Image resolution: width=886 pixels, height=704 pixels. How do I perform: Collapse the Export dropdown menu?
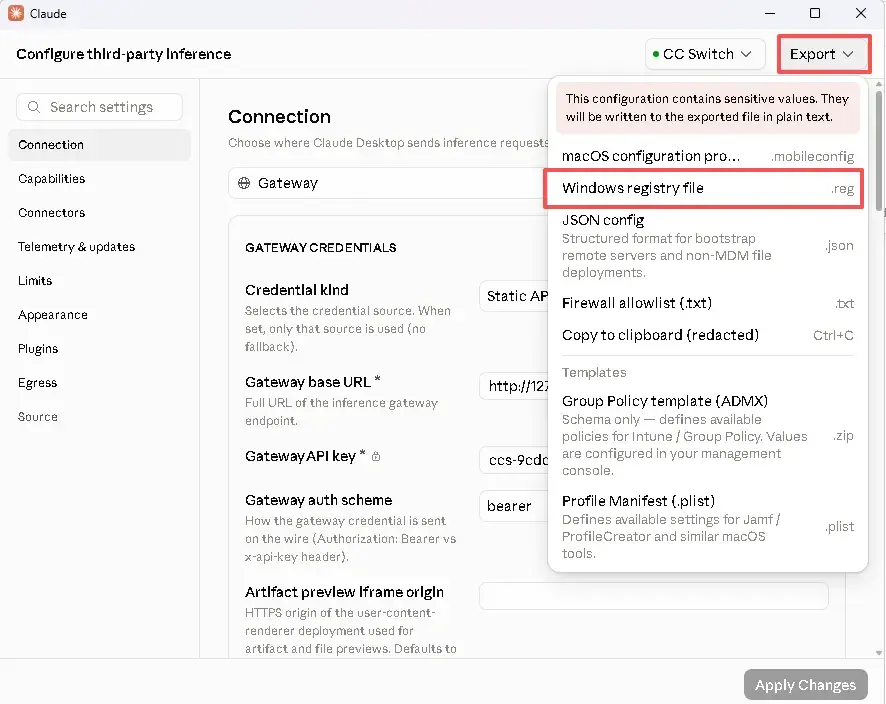tap(823, 54)
